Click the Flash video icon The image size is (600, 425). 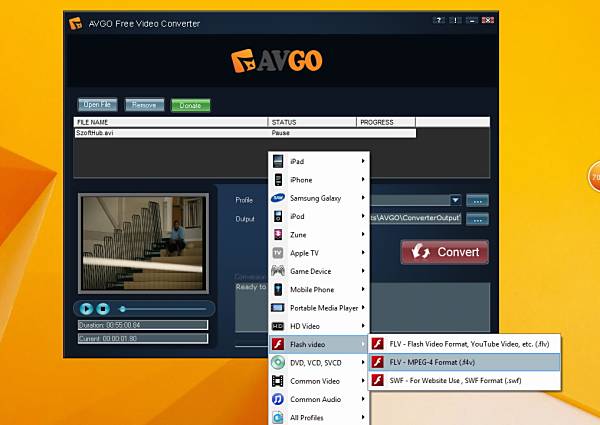[x=278, y=344]
